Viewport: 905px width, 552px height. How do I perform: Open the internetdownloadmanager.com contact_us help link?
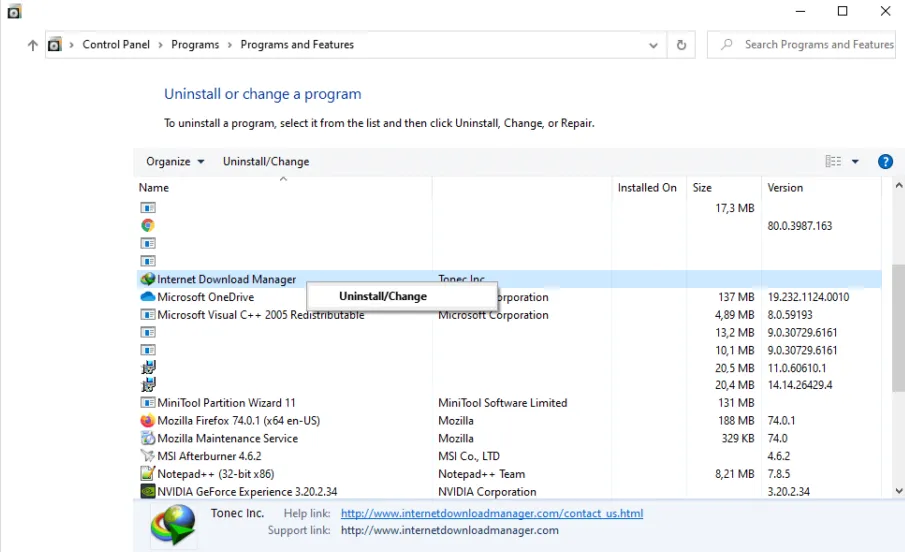coord(492,513)
